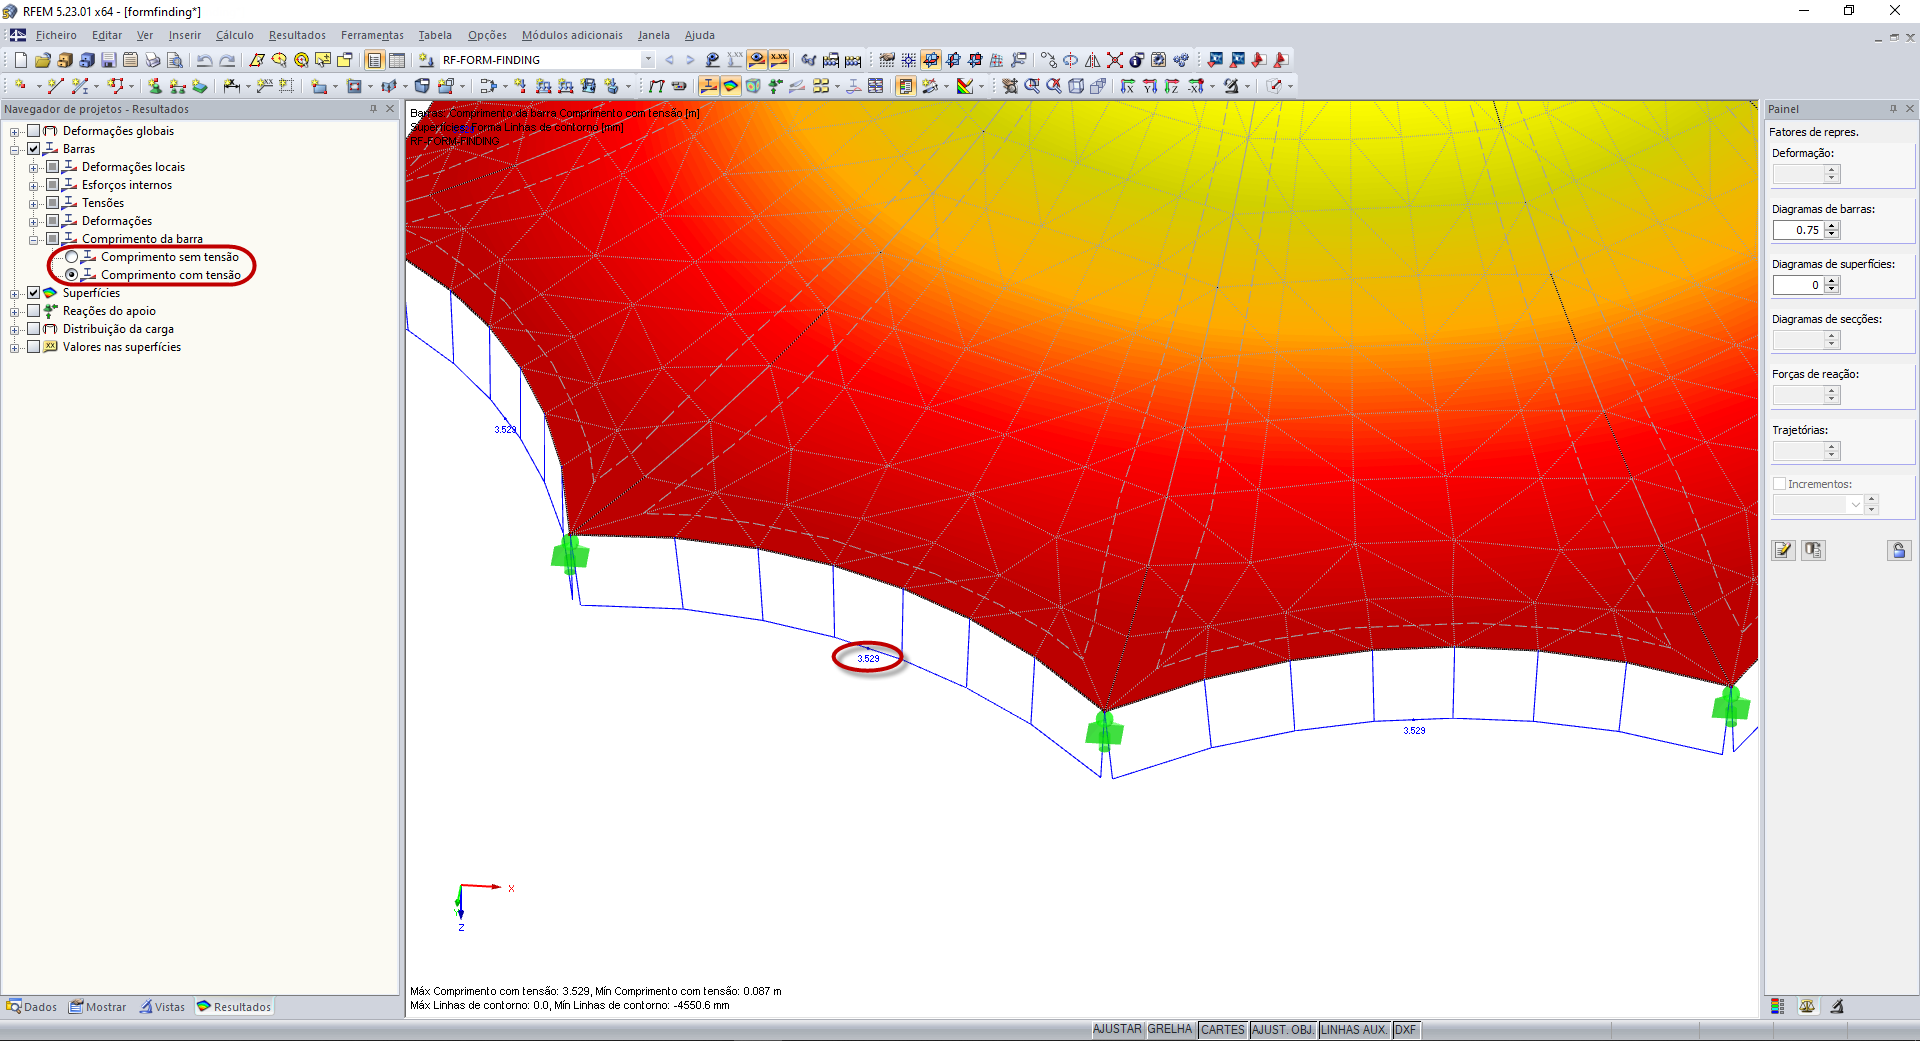Screen dimensions: 1920x1041
Task: Toggle Deformações locais checkbox
Action: (52, 167)
